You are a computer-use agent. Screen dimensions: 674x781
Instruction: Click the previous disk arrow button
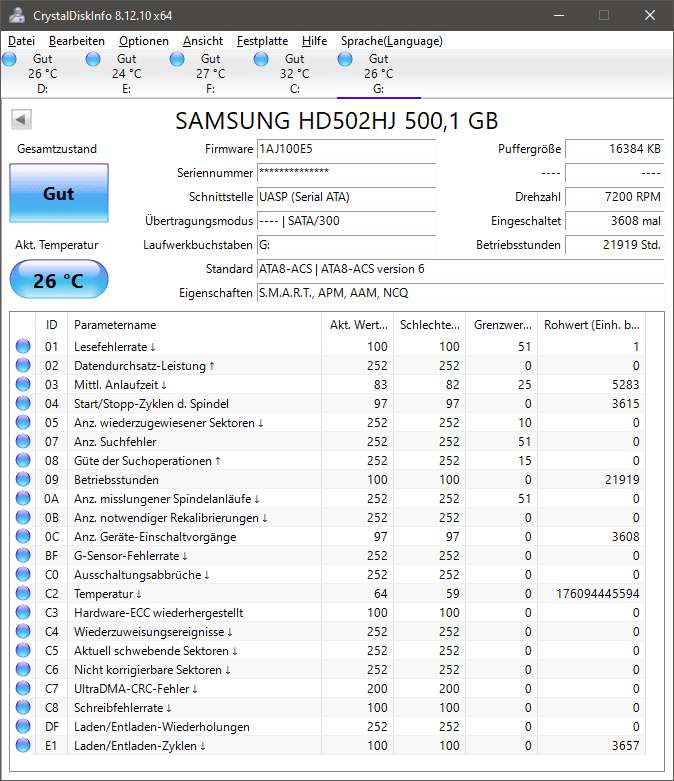coord(21,120)
